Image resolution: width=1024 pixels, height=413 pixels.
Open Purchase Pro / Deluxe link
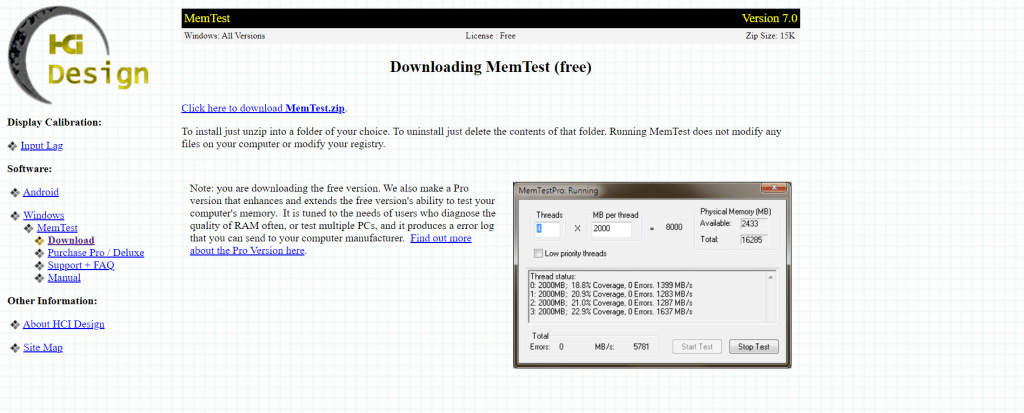coord(96,253)
